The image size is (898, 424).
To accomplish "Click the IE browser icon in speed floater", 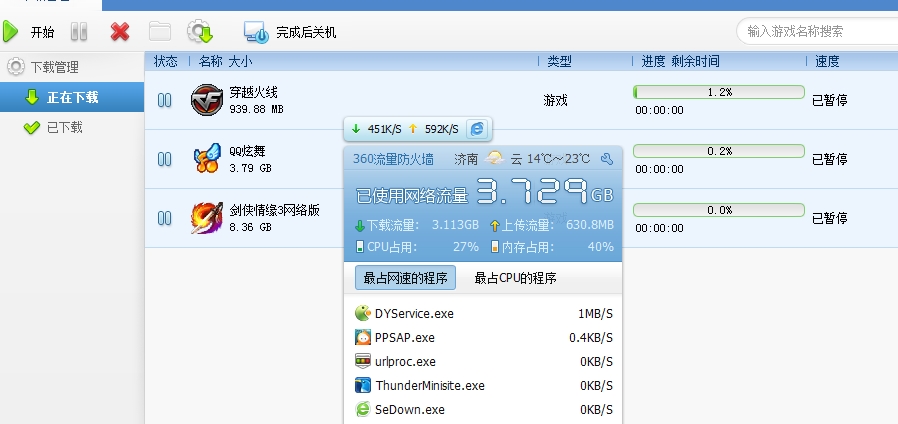I will click(476, 129).
